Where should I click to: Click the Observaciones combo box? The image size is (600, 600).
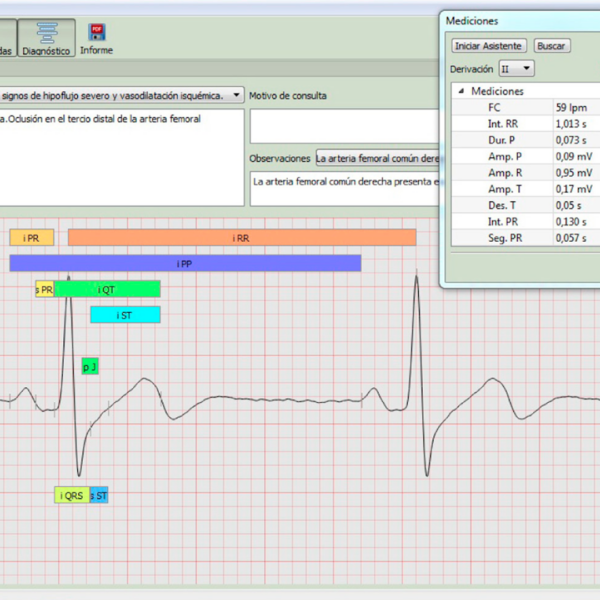point(377,158)
